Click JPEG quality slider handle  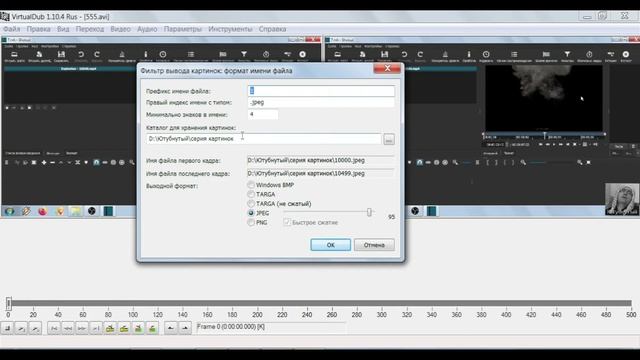[x=369, y=212]
